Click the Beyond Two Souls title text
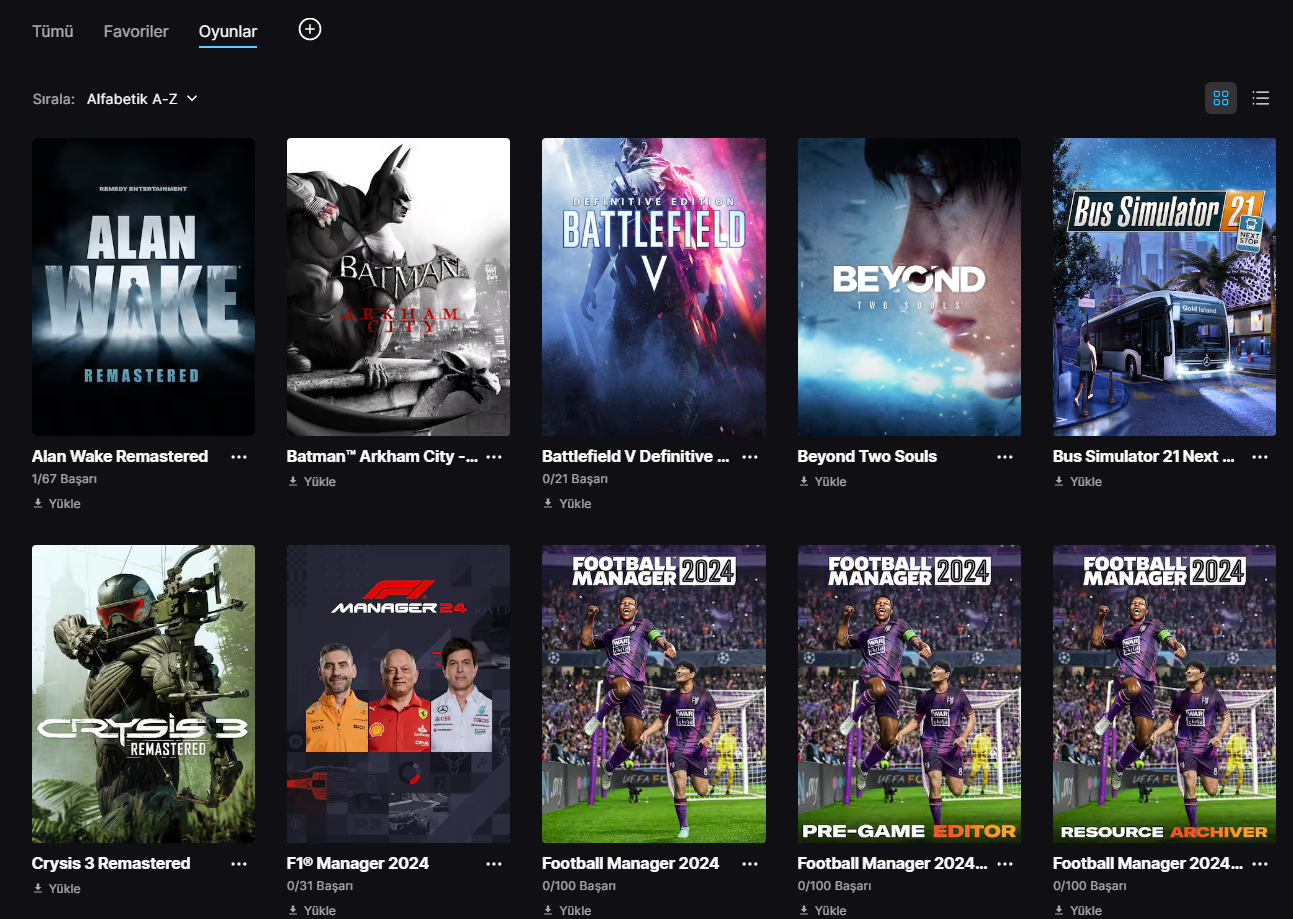This screenshot has width=1293, height=919. click(x=867, y=456)
